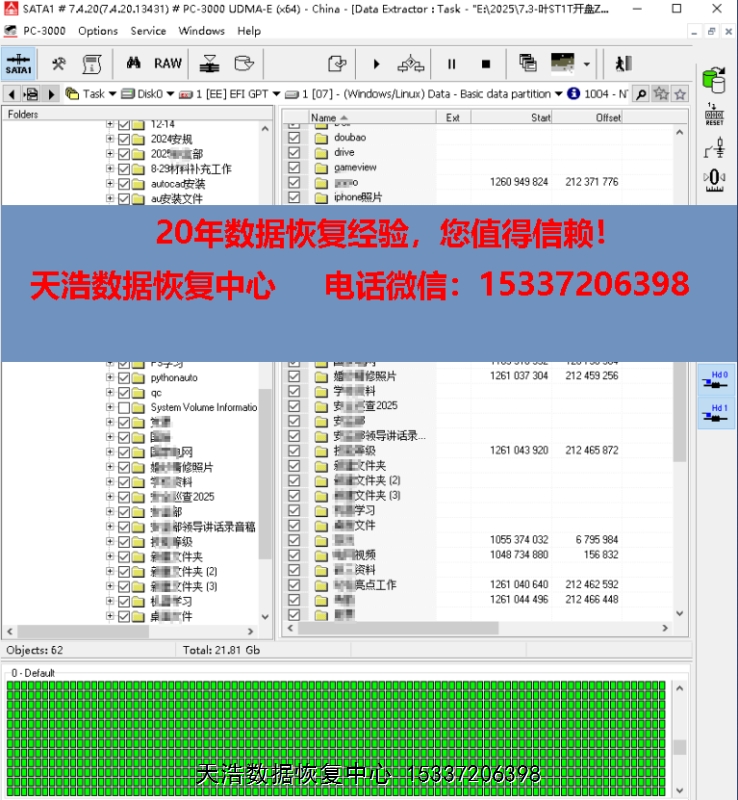Open the RAW recovery tool

tap(168, 64)
